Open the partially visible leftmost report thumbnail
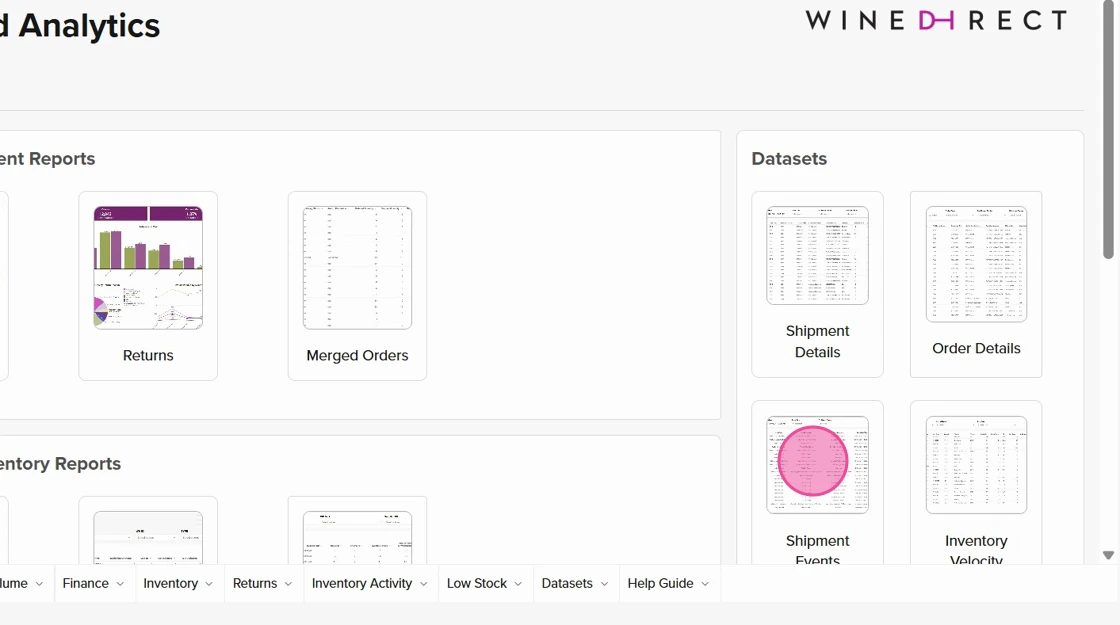 click(4, 285)
